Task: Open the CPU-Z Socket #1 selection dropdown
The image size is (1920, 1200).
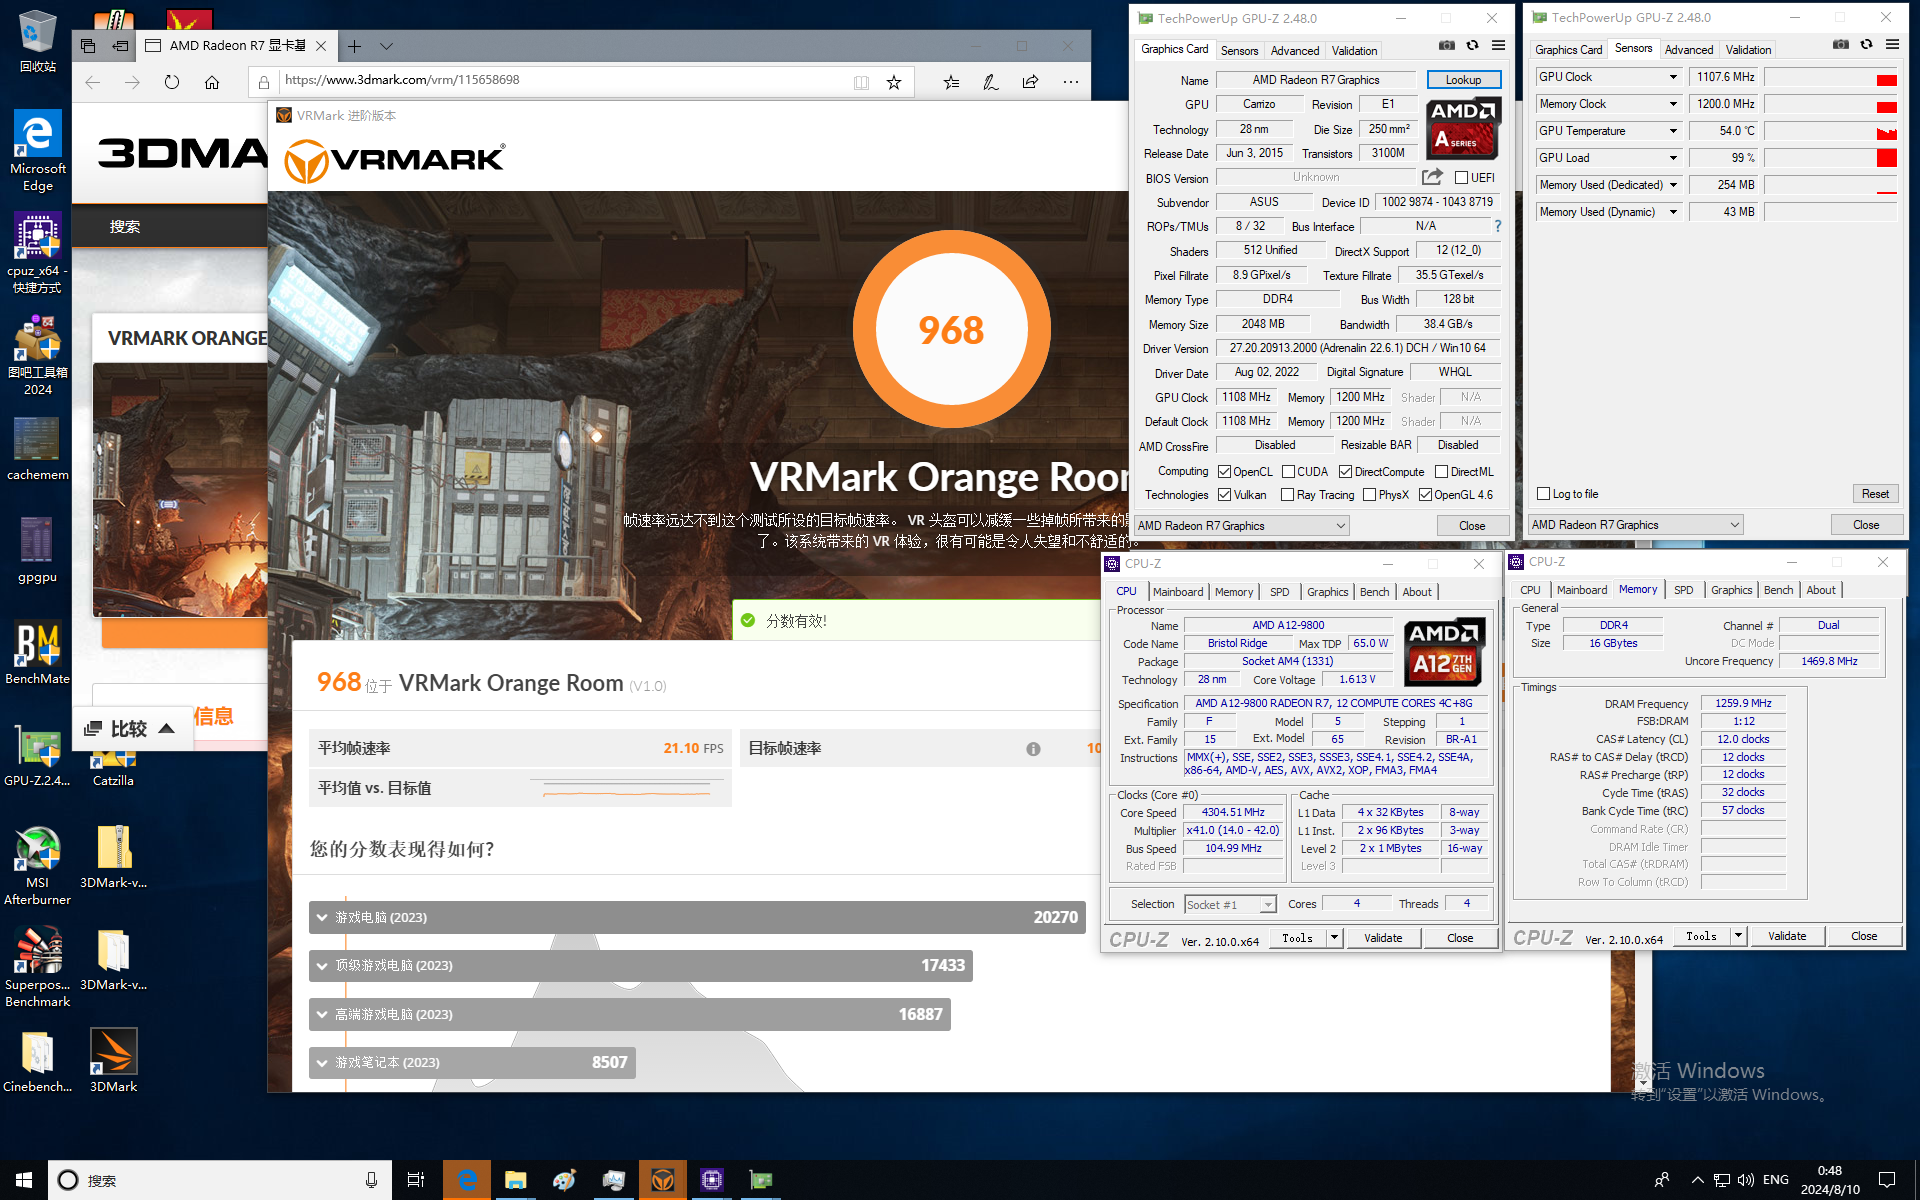Action: tap(1230, 904)
